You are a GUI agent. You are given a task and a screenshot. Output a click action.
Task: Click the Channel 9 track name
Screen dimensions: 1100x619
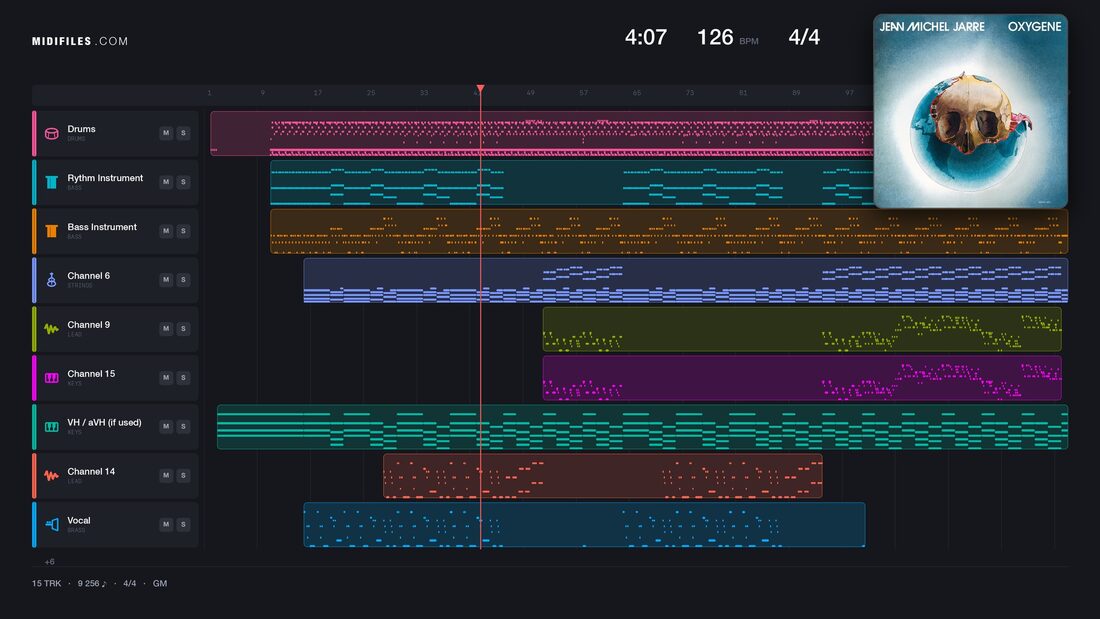(x=88, y=325)
